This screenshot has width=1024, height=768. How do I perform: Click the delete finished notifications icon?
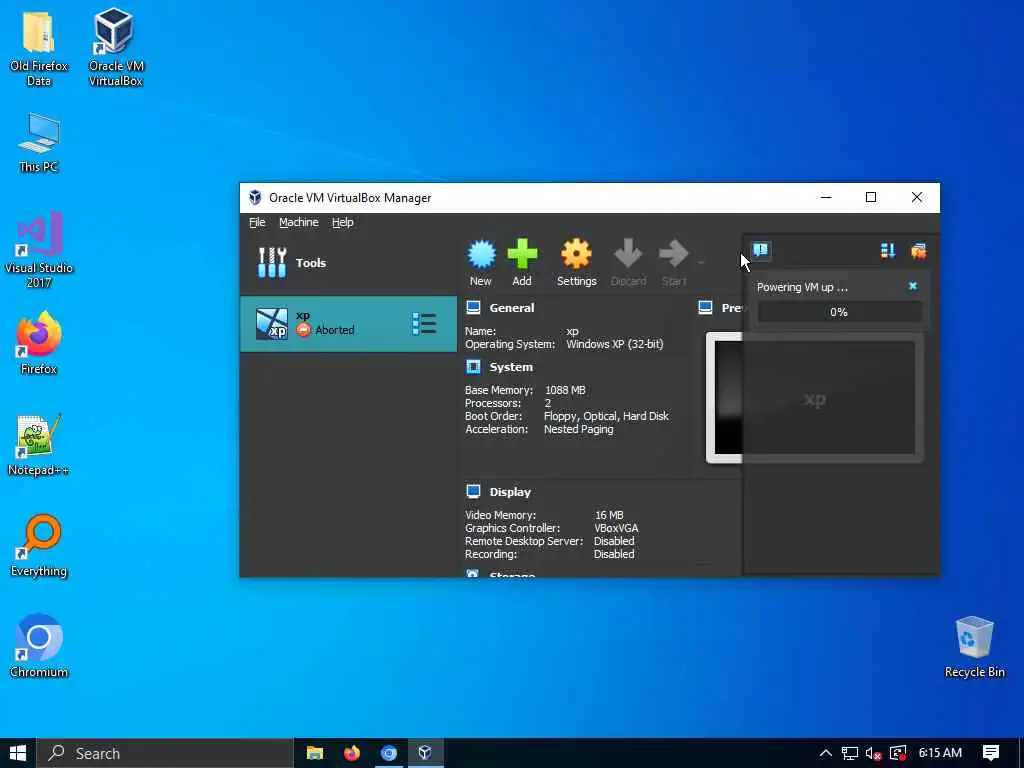coord(919,251)
